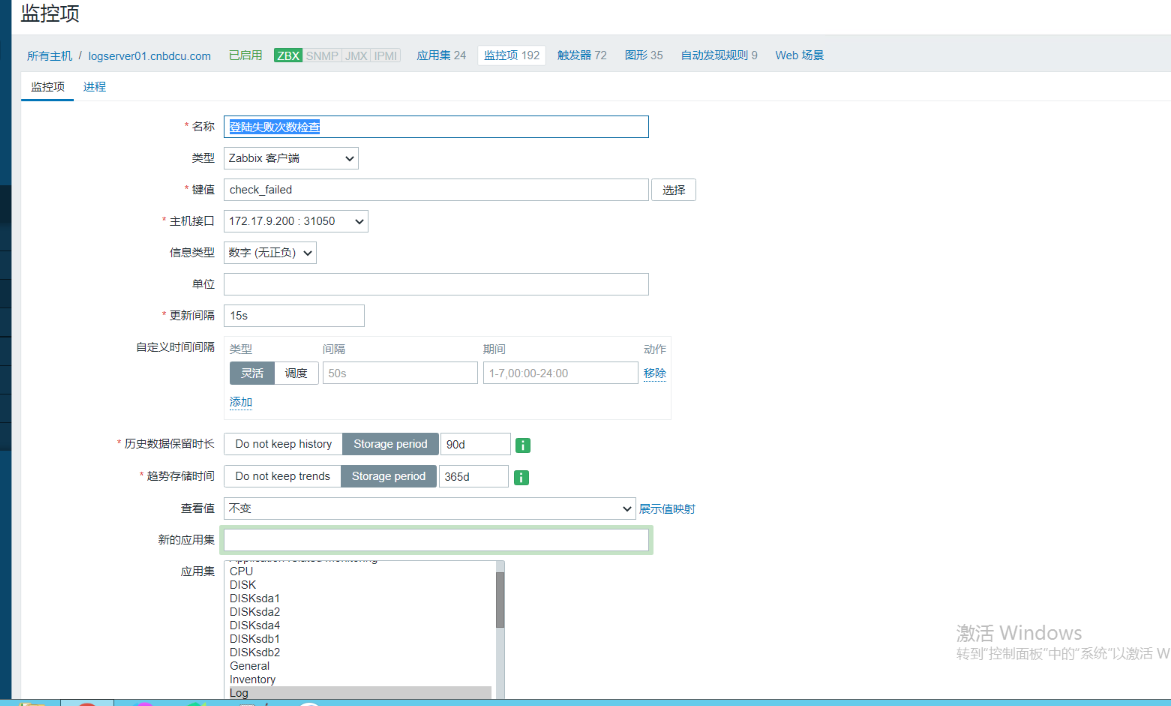Select DISKsda2 in the 应用集 list
1171x706 pixels.
coord(360,612)
